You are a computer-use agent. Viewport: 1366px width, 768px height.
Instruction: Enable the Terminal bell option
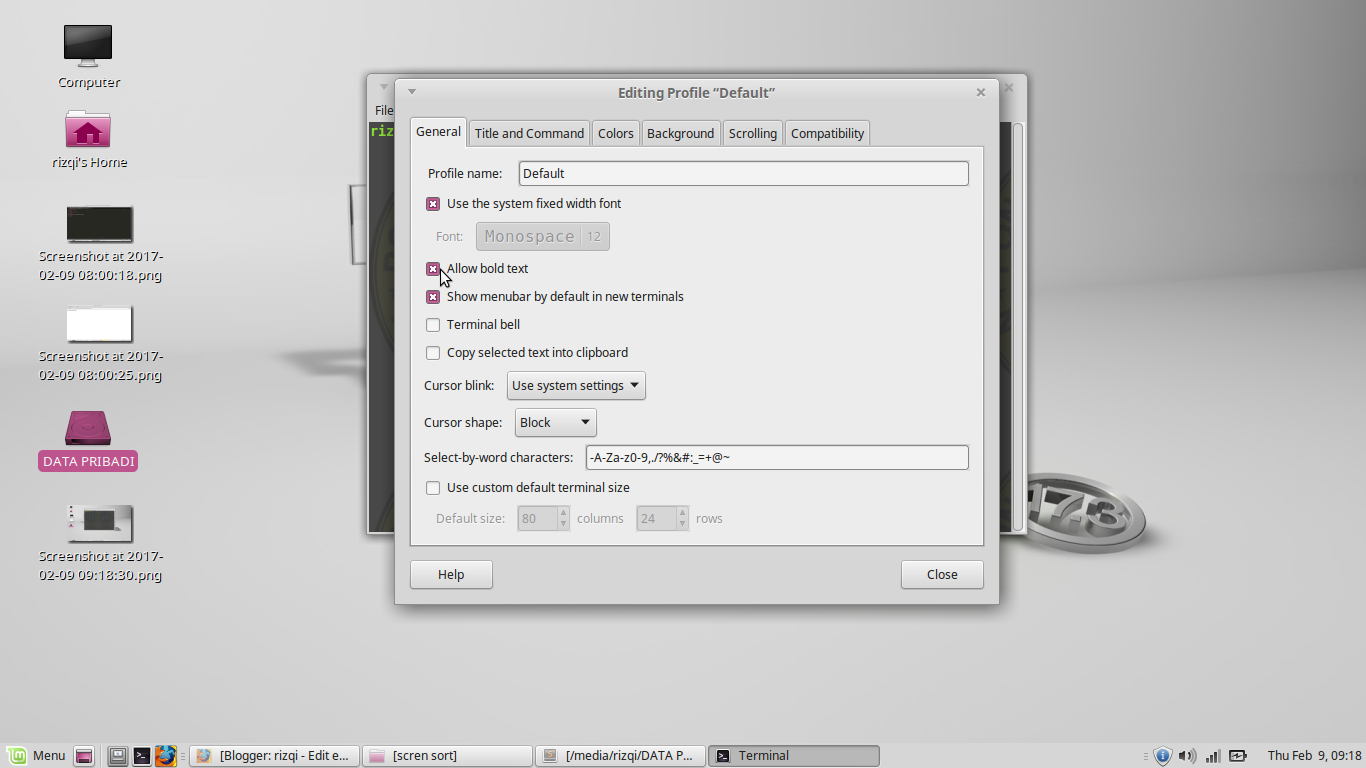(x=433, y=324)
